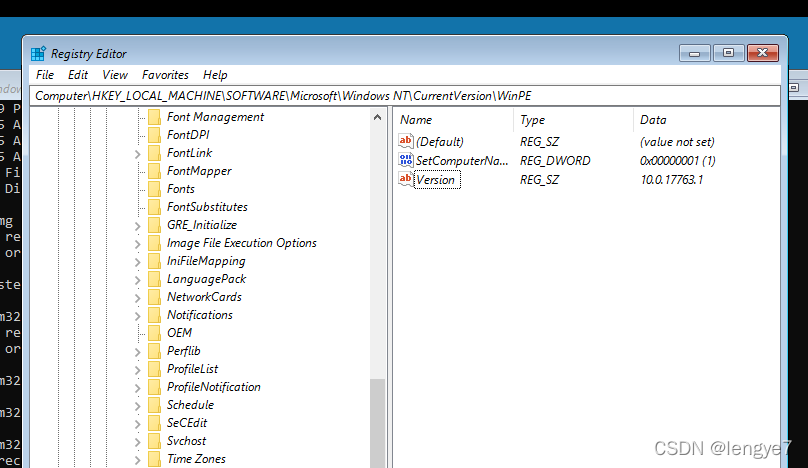The image size is (808, 468).
Task: Click the FontMapper folder icon
Action: pyautogui.click(x=154, y=171)
